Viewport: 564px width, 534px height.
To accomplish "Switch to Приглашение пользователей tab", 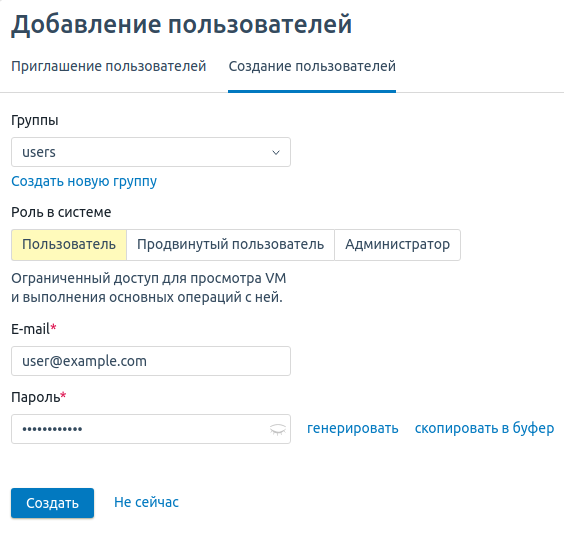I will point(109,66).
